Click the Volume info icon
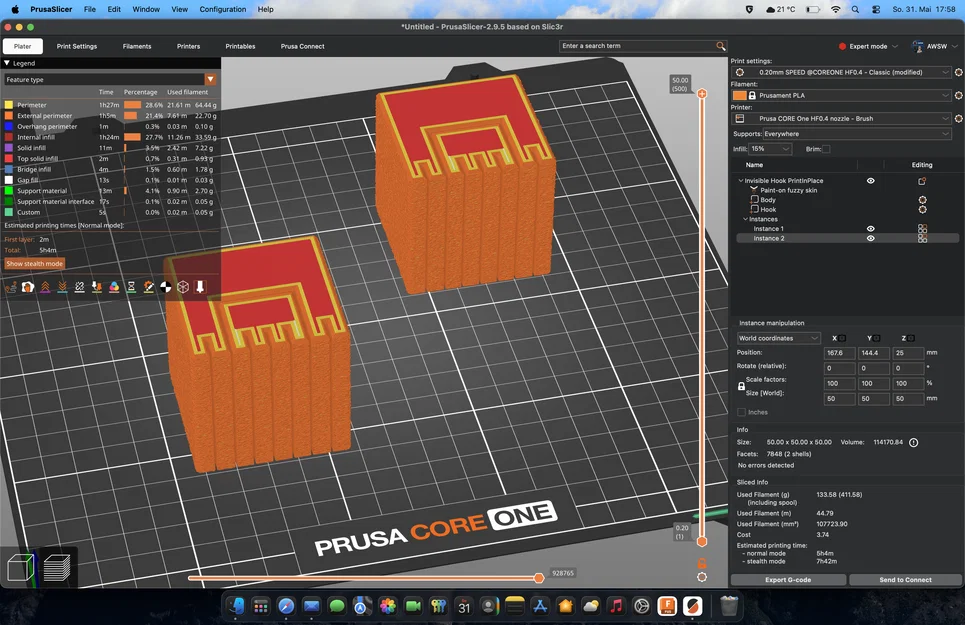 (x=913, y=442)
